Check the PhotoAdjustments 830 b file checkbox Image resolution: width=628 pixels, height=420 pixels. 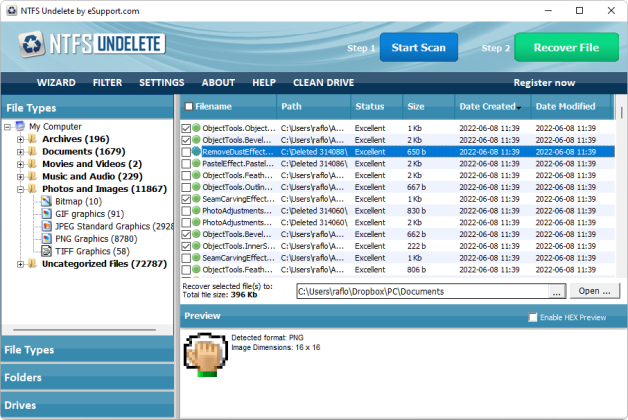(x=186, y=211)
